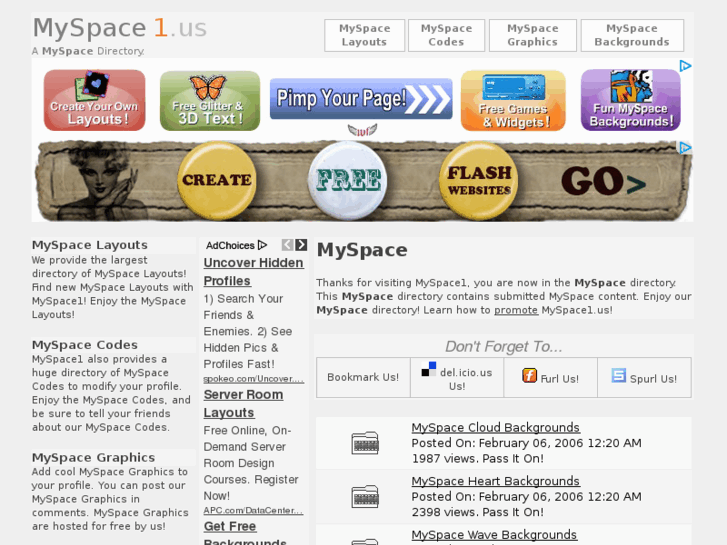Open the MySpace Layouts nav tab
The width and height of the screenshot is (727, 545).
point(364,35)
